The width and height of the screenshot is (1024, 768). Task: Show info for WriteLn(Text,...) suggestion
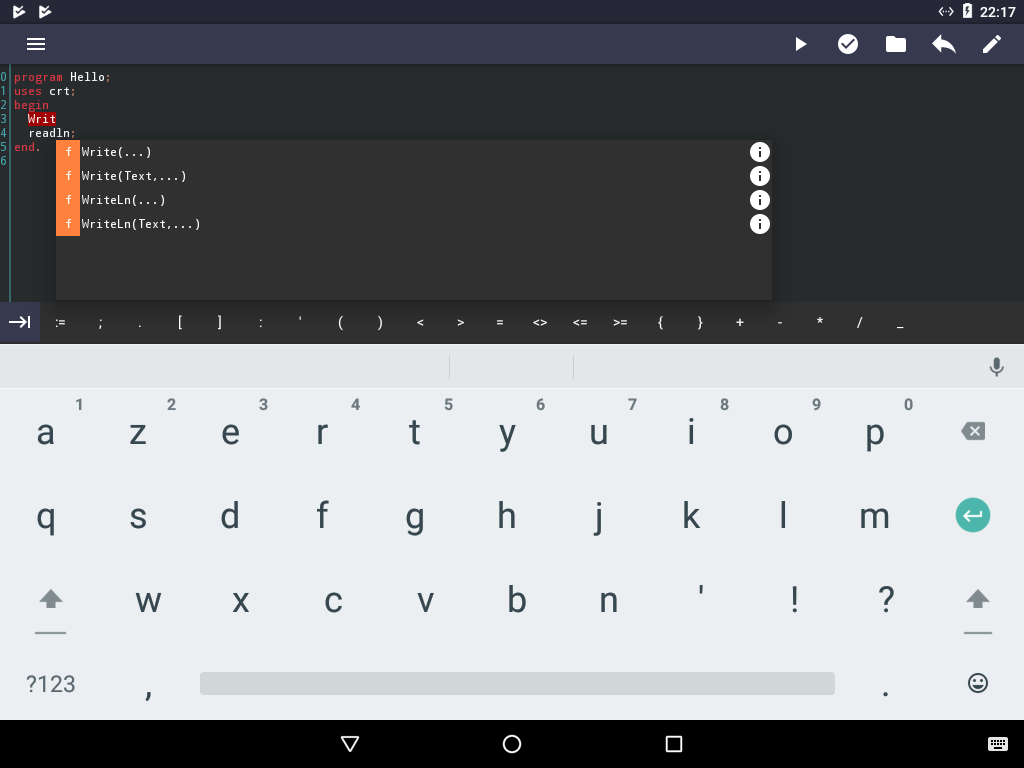(760, 224)
